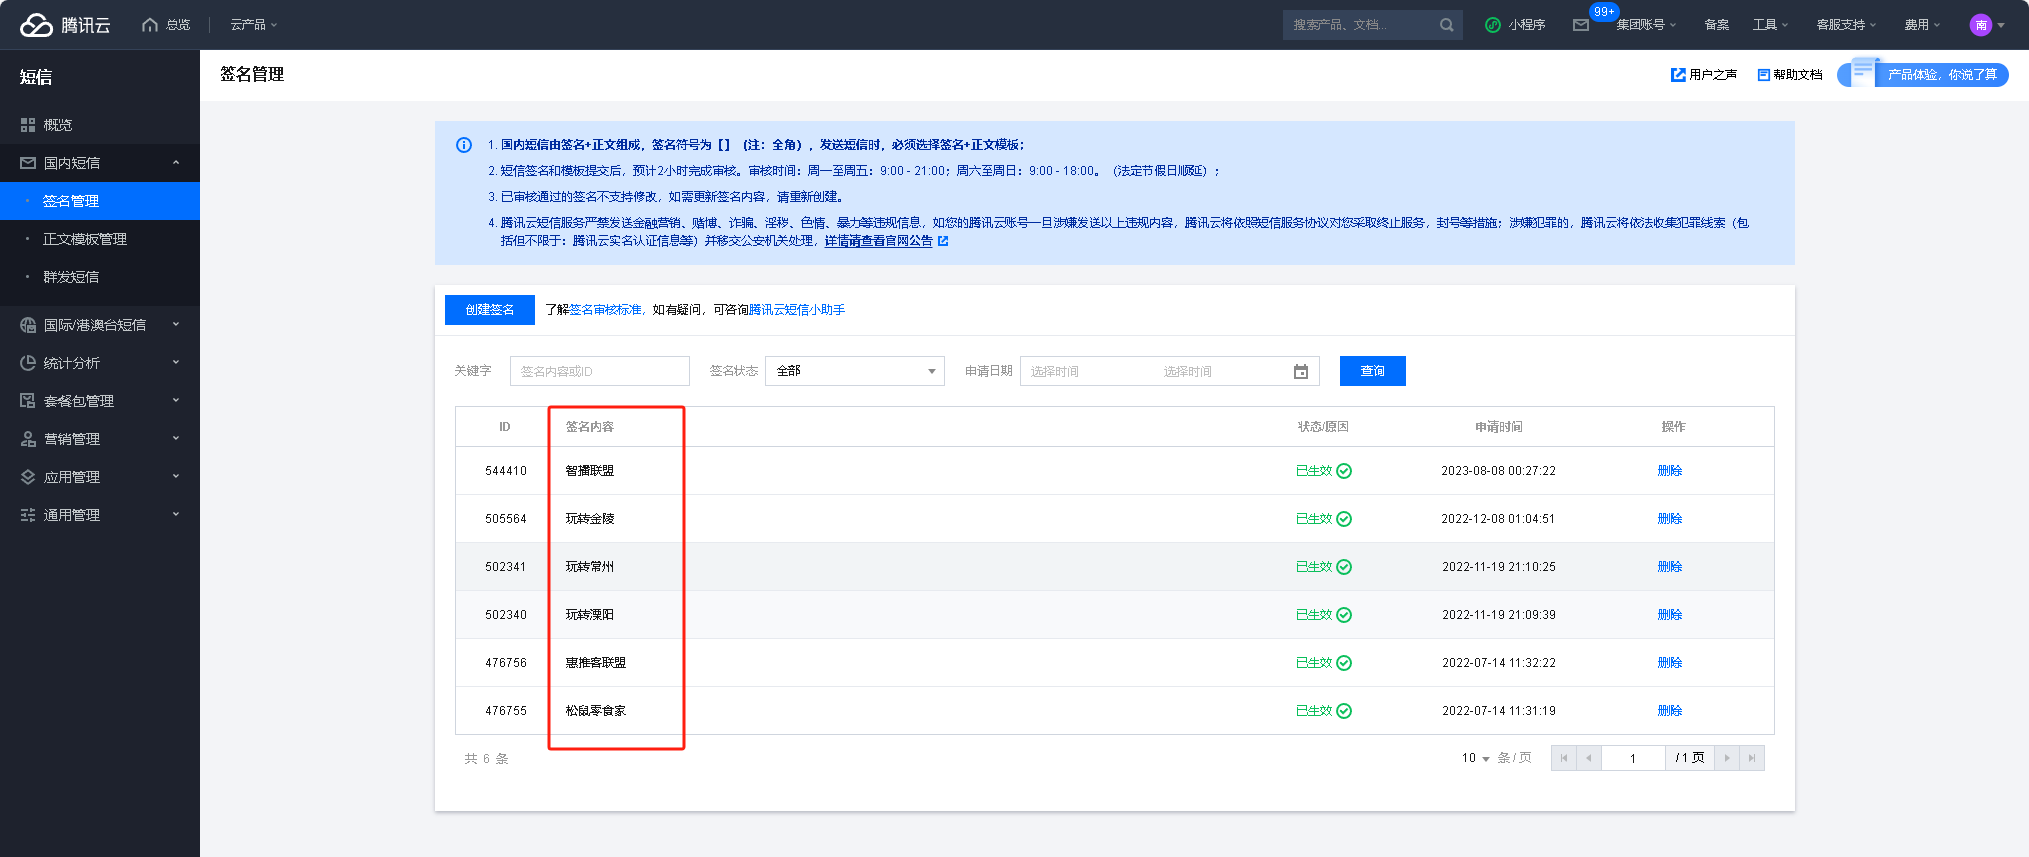Screen dimensions: 2029x857
Task: Open the 总览 home link
Action: (x=166, y=25)
